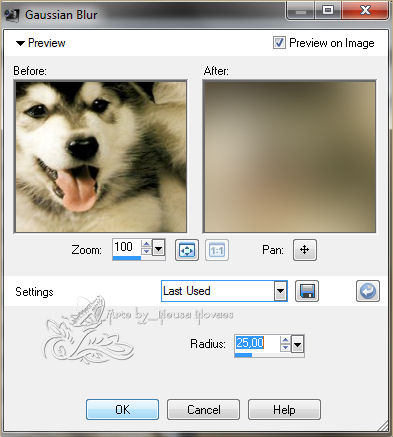Open the Settings presets Last Used dropdown
This screenshot has height=437, width=393.
click(x=224, y=291)
